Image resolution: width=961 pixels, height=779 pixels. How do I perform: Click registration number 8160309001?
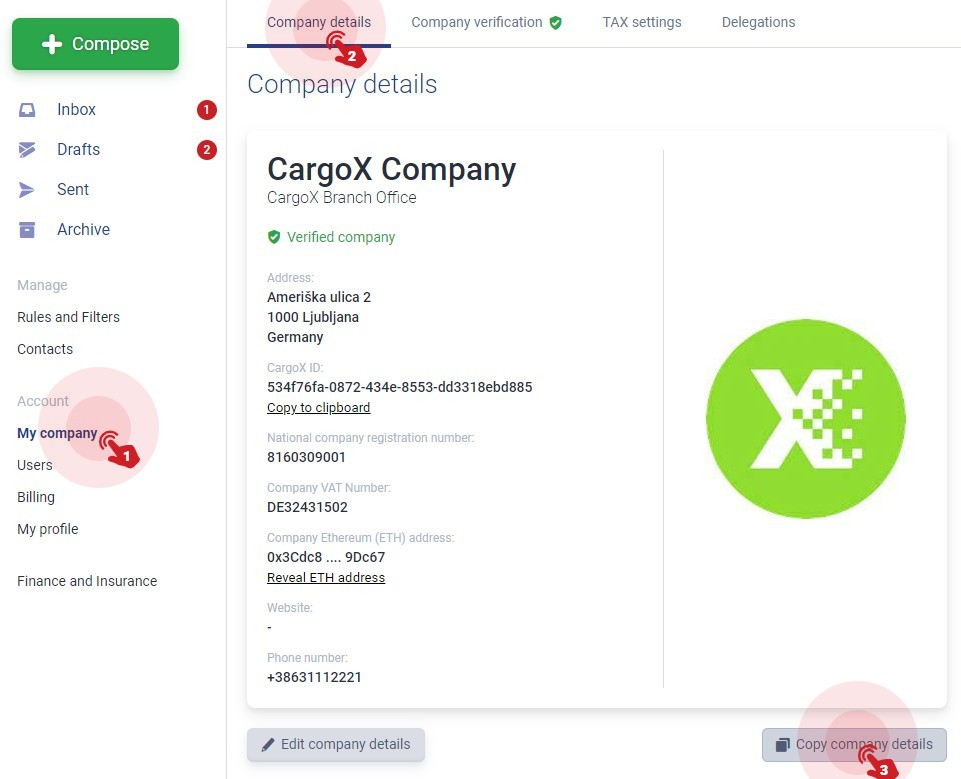click(x=306, y=457)
